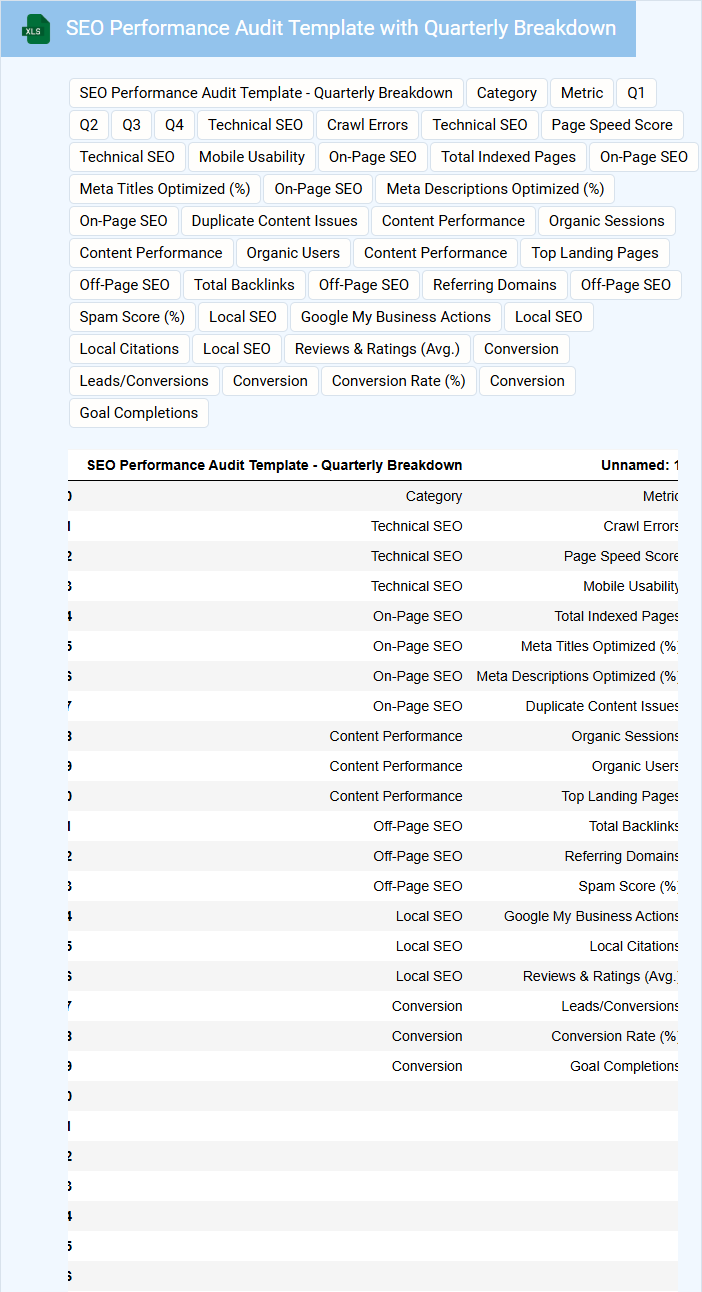
Task: Select the Duplicate Content Issues tag
Action: (274, 221)
